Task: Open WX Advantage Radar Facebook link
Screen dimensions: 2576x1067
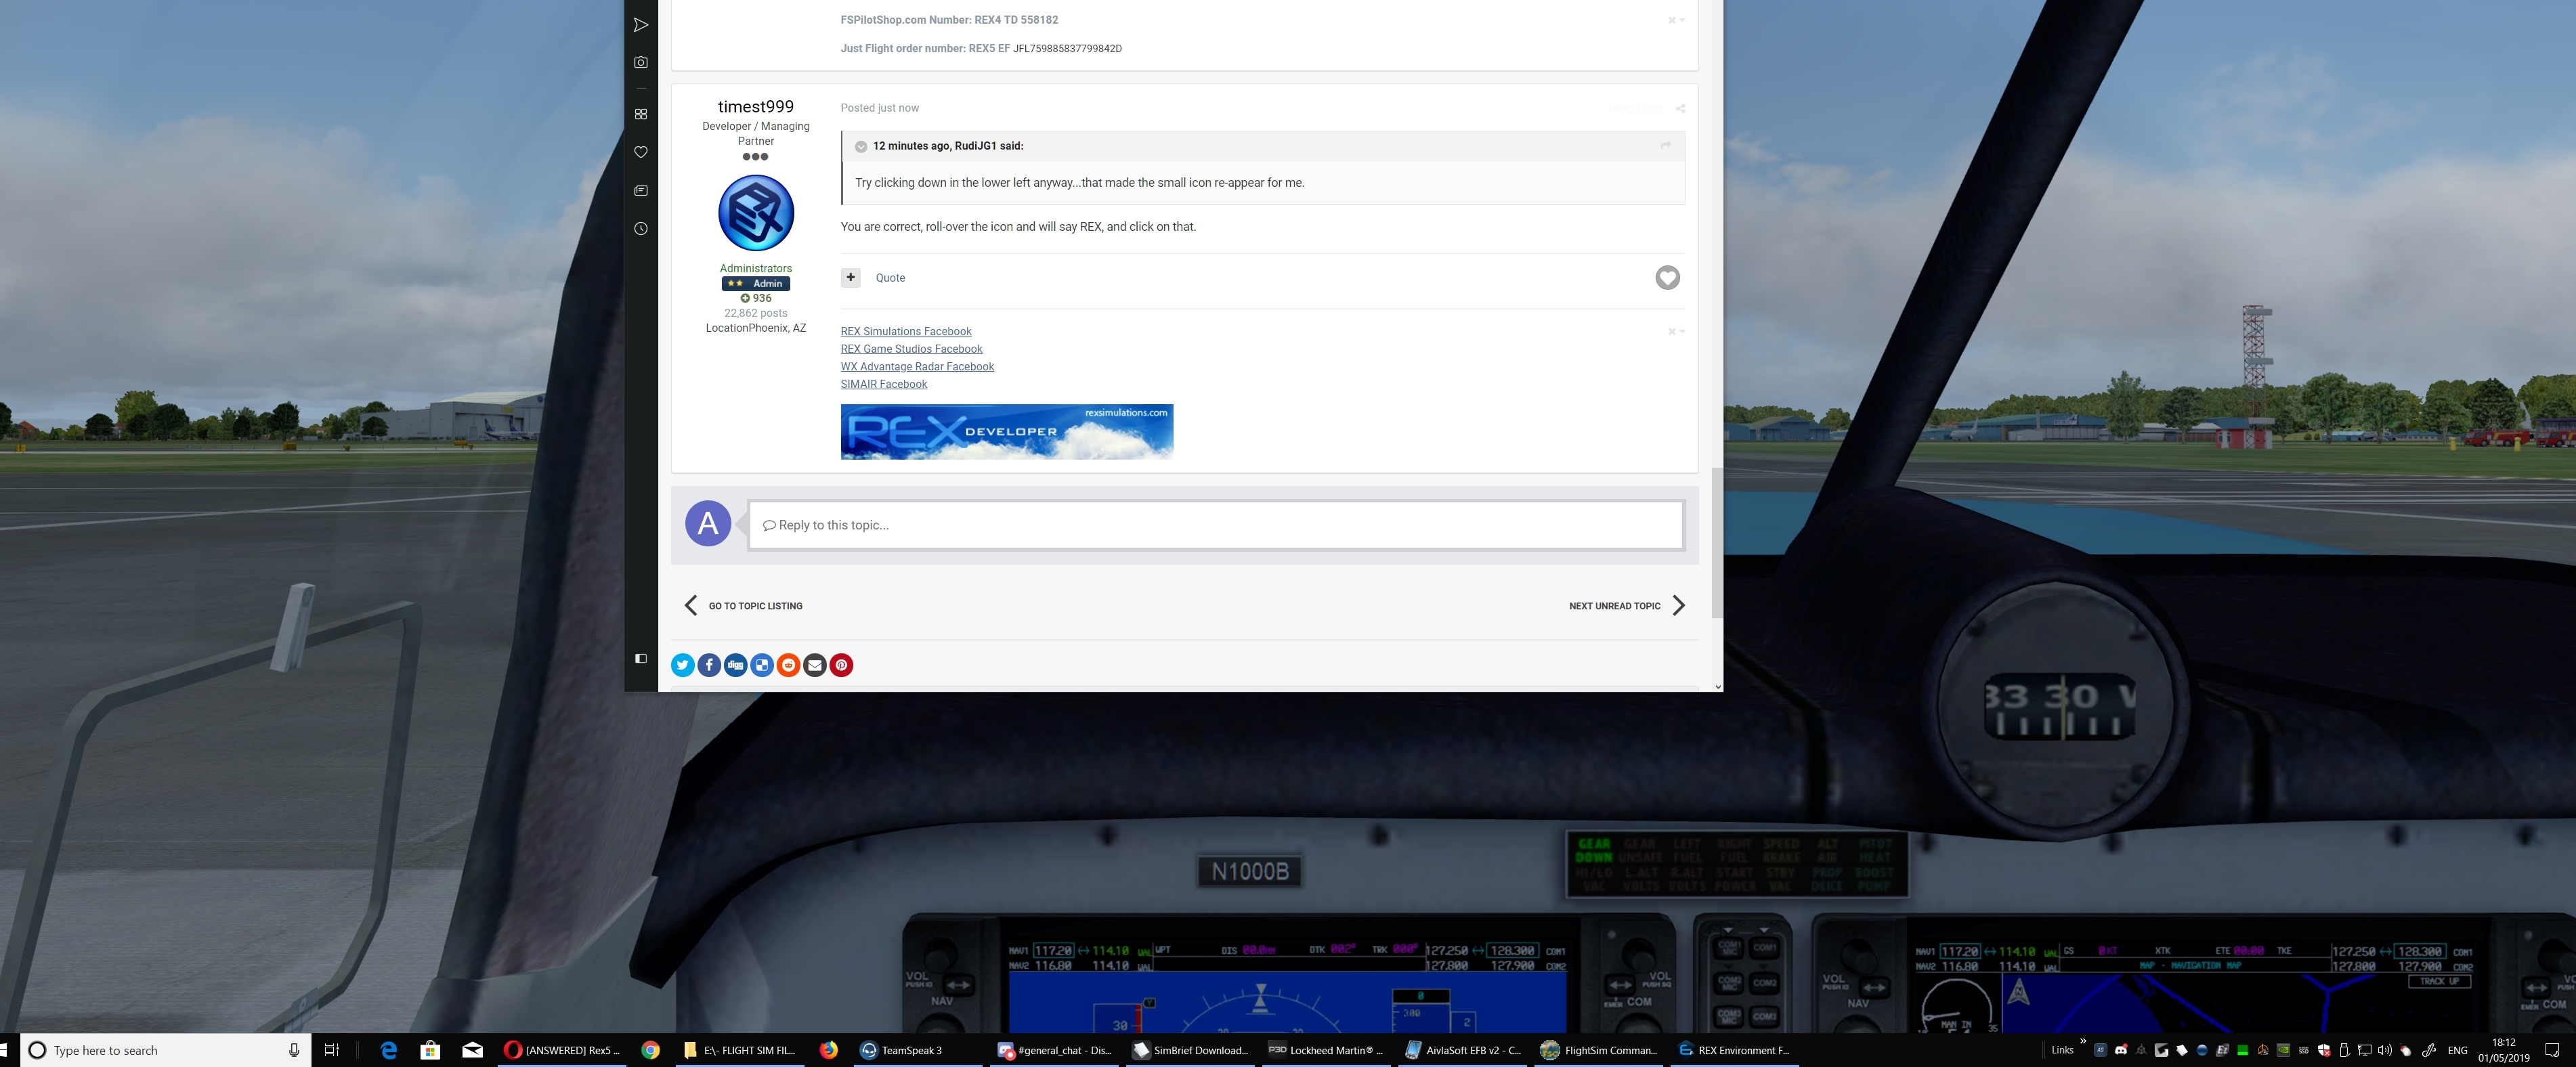Action: [917, 366]
